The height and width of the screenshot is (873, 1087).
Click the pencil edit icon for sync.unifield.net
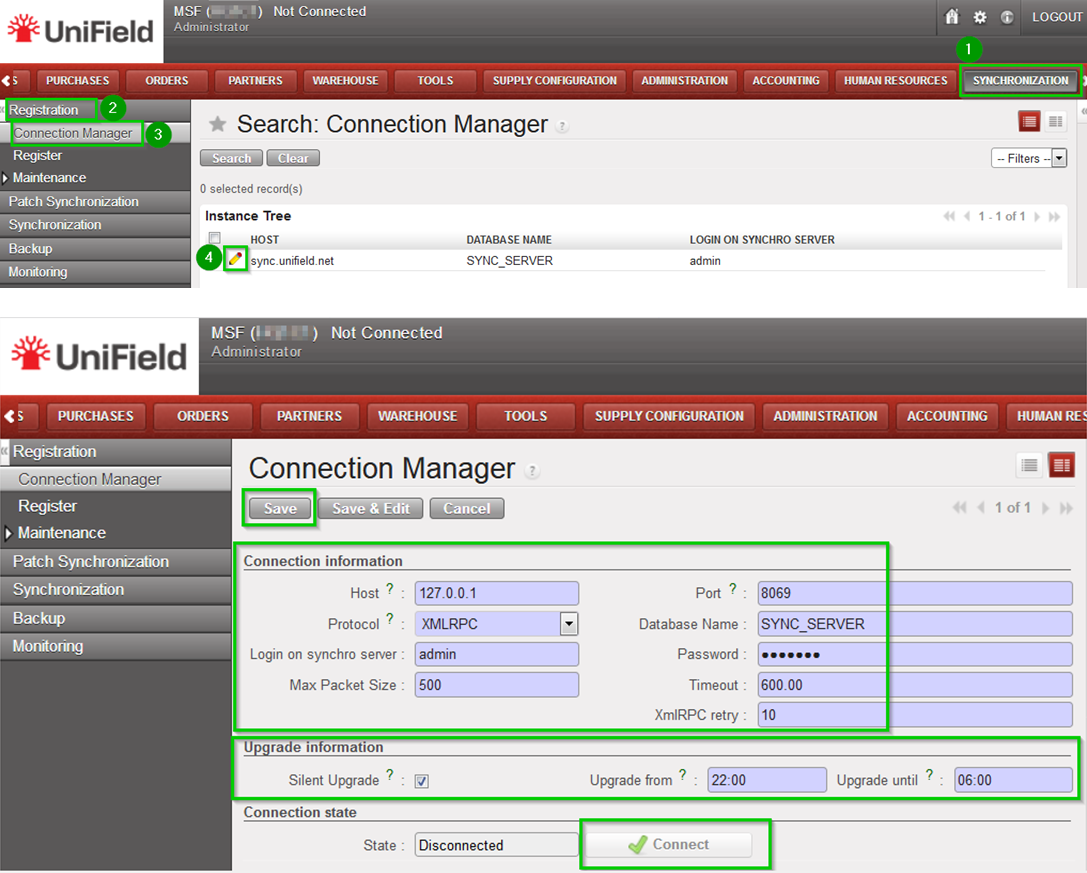[x=235, y=259]
